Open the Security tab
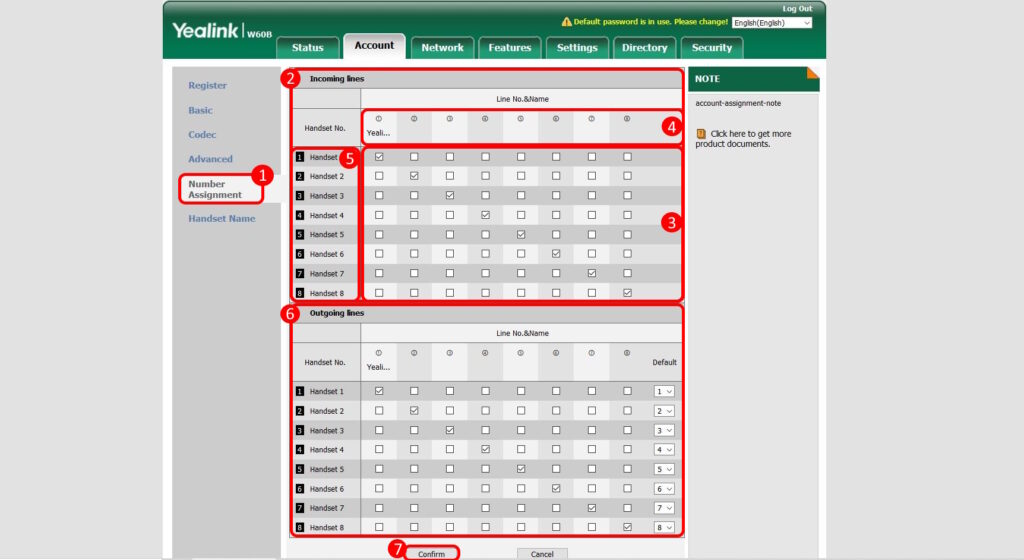 pos(712,47)
